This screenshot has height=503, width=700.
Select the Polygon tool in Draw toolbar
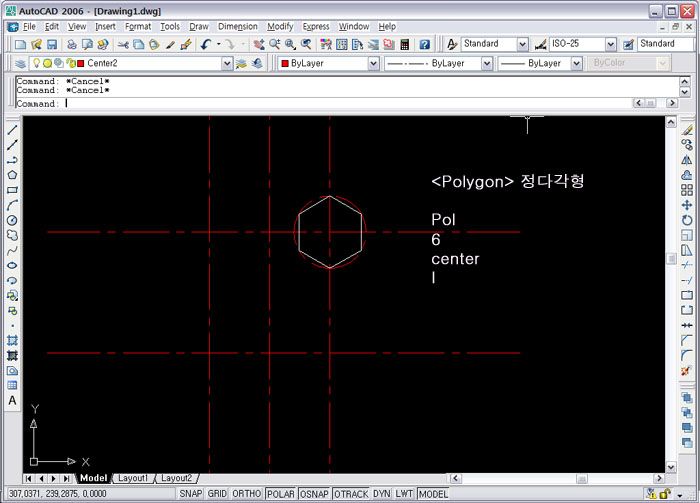point(12,175)
